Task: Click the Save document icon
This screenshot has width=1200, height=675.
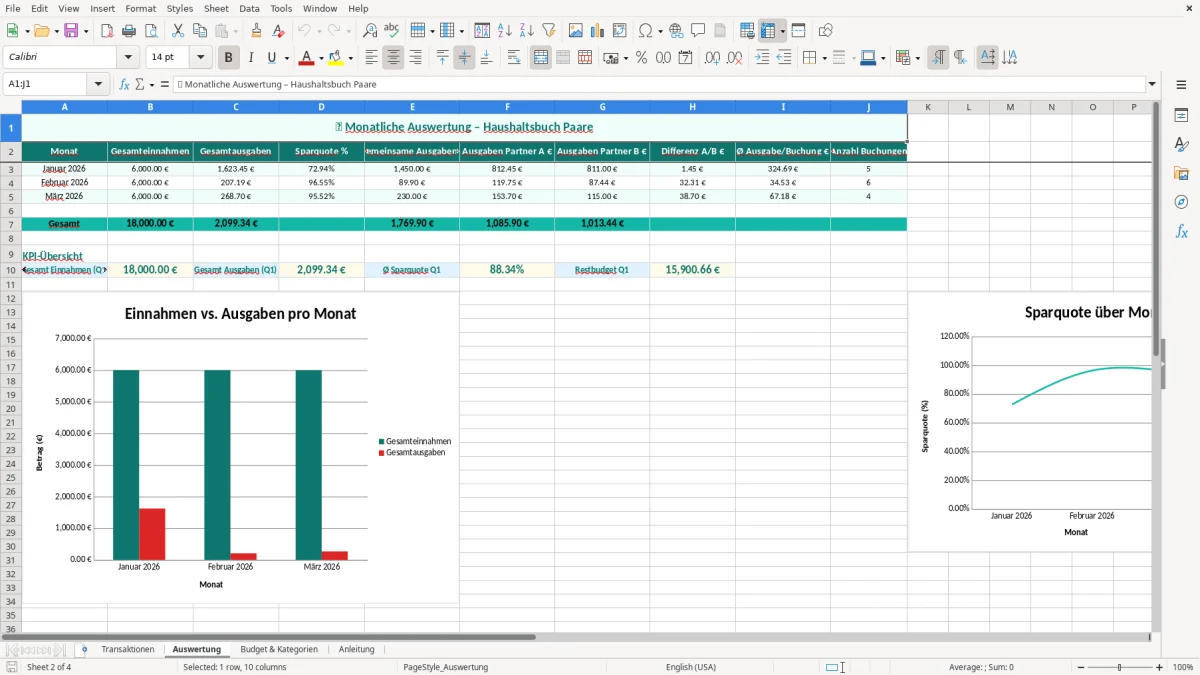Action: (x=71, y=31)
